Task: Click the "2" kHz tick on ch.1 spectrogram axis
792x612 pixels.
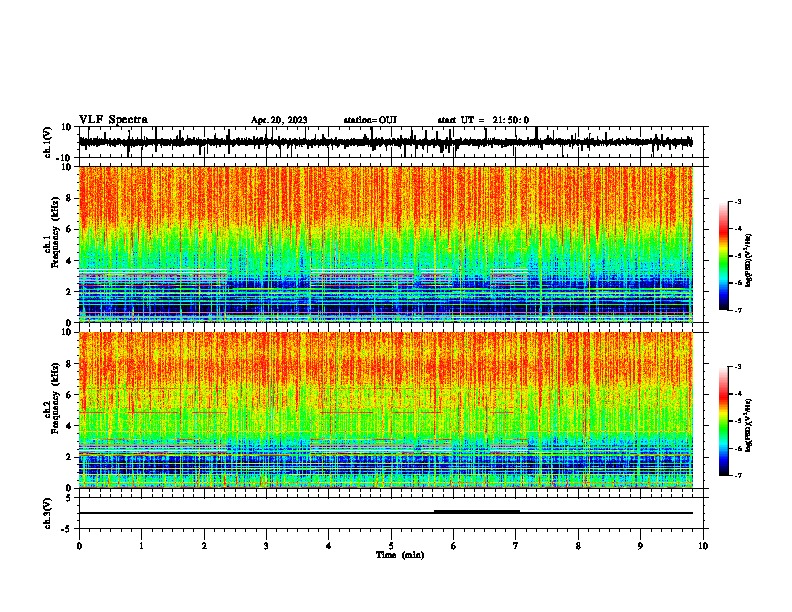Action: [69, 291]
